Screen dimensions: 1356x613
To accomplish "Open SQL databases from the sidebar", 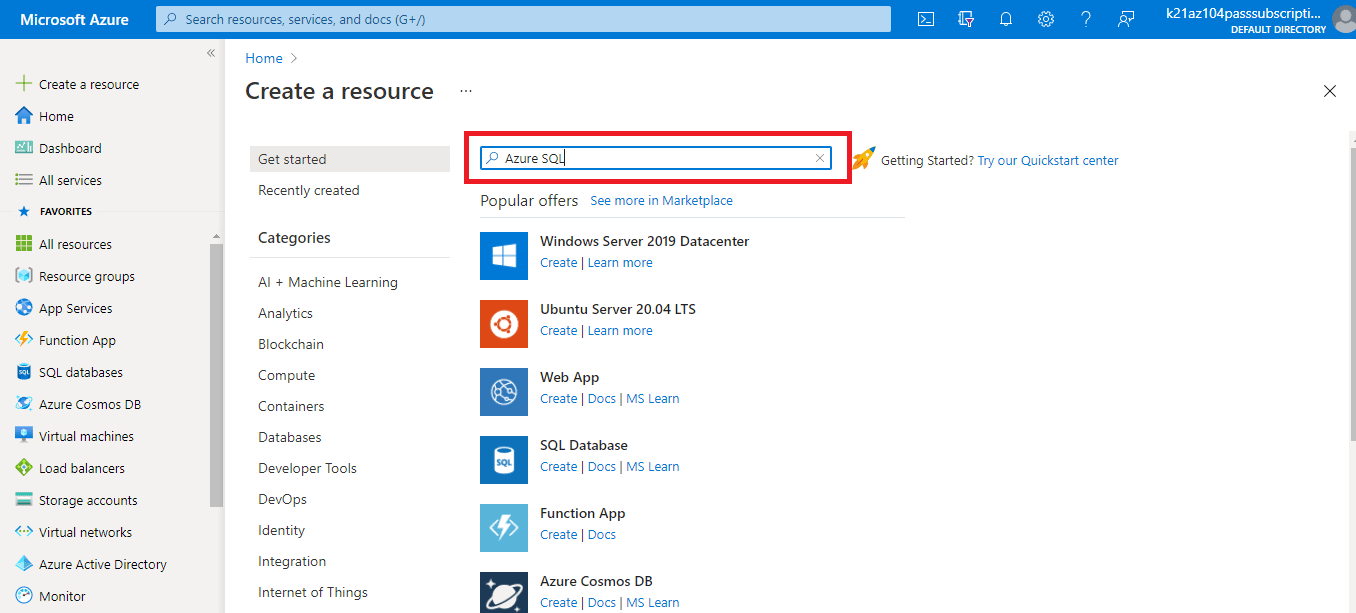I will point(81,371).
